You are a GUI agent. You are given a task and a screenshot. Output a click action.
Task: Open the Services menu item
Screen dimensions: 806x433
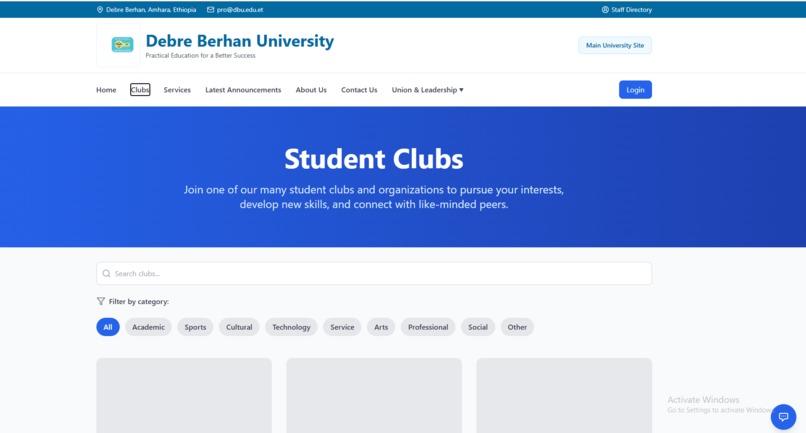(x=177, y=90)
